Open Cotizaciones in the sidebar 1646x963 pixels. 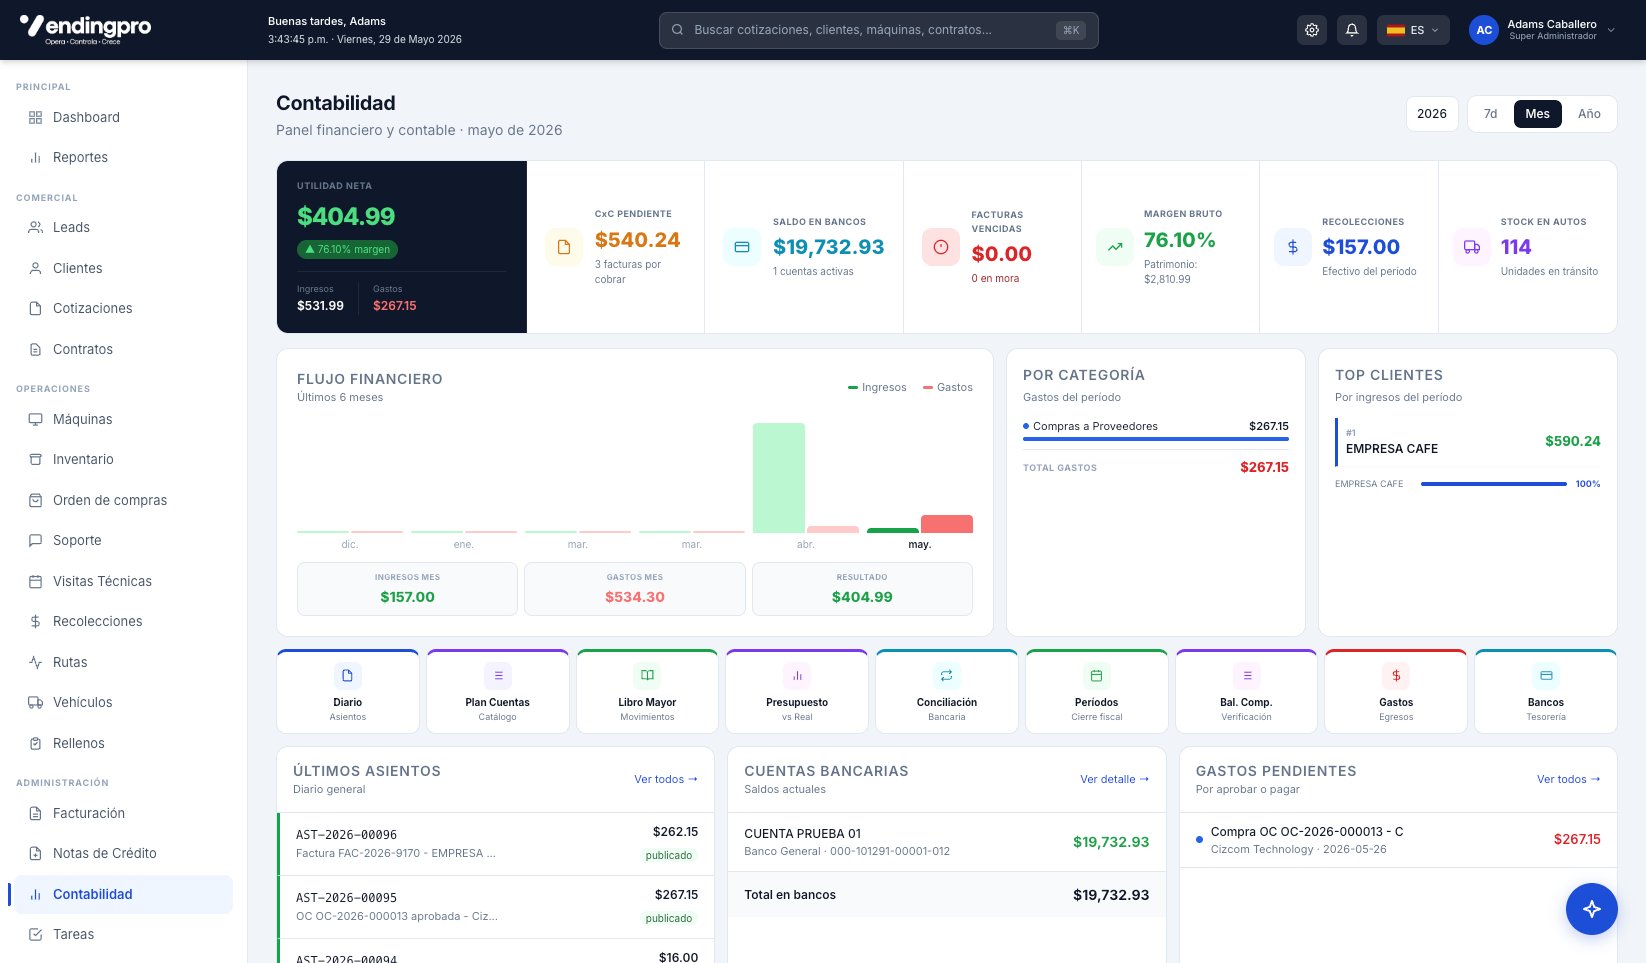pos(122,308)
